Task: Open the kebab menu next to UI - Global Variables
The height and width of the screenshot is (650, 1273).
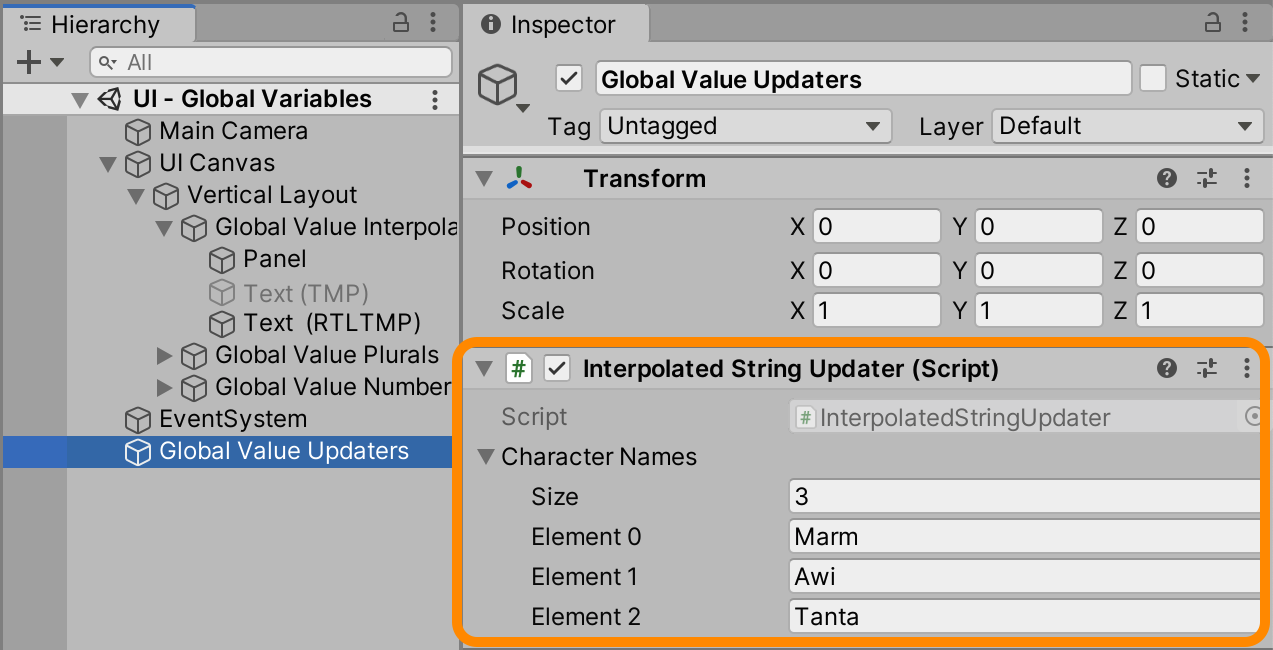Action: tap(434, 98)
